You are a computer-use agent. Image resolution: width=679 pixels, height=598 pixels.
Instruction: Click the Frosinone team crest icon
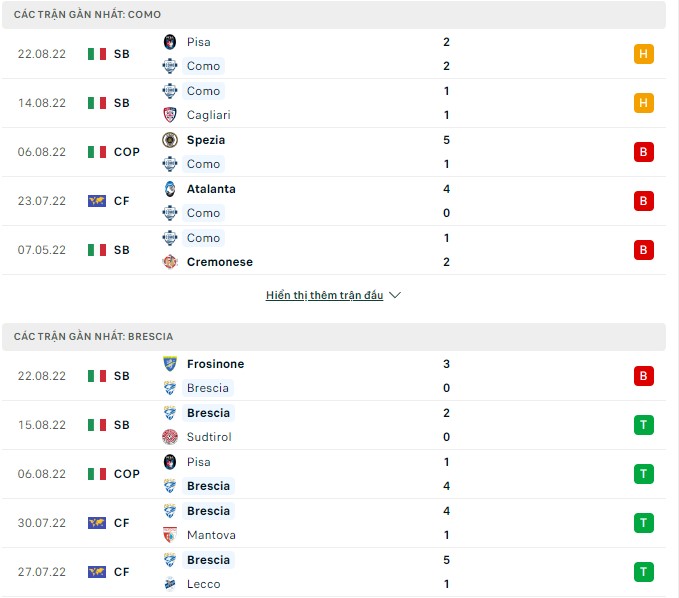170,364
